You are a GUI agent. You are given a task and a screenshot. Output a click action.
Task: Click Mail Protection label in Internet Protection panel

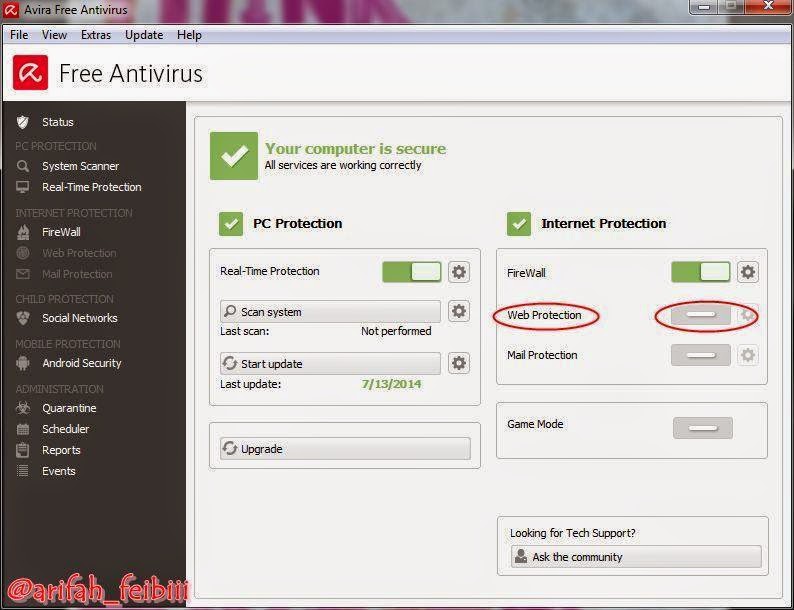(542, 355)
